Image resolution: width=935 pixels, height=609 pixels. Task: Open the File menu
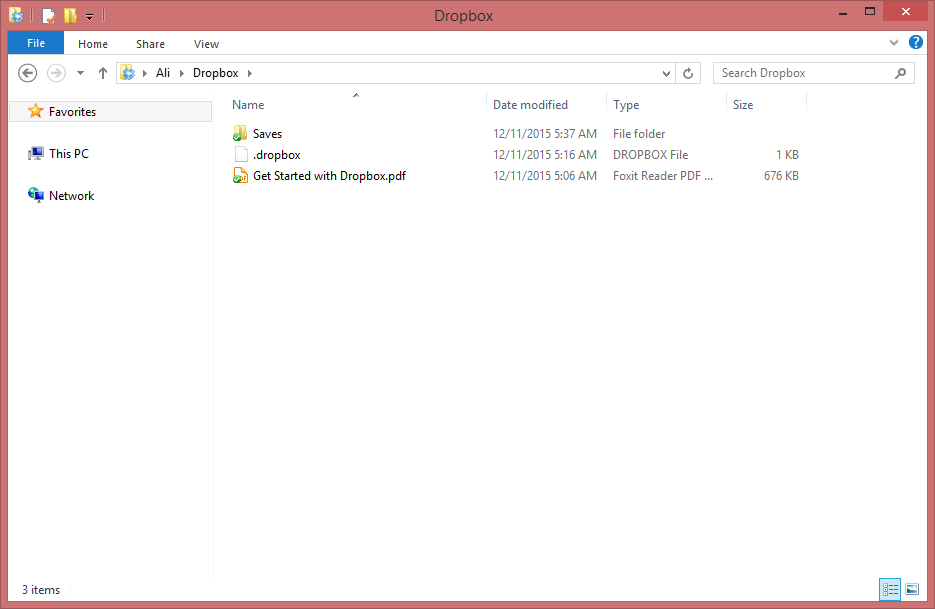(x=36, y=44)
